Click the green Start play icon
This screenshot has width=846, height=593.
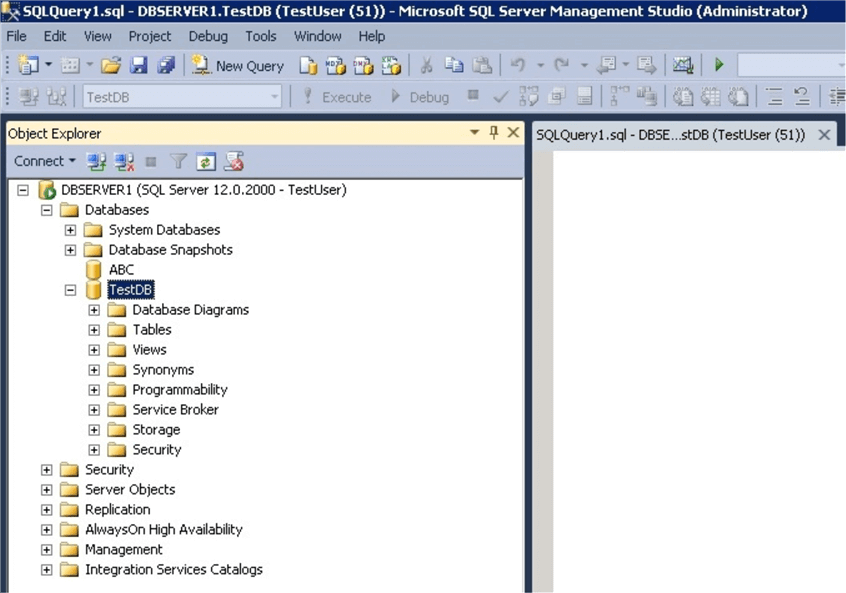coord(719,65)
